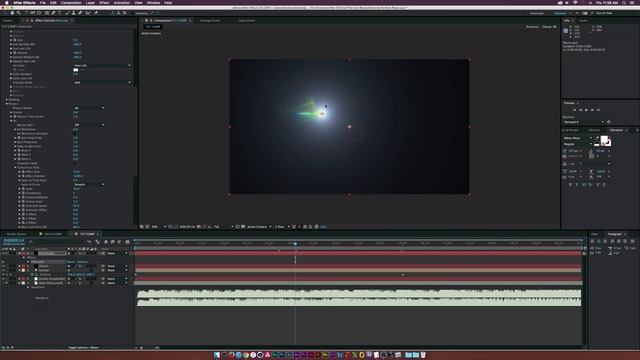Open Finder from the Dock
The width and height of the screenshot is (640, 360).
[217, 355]
